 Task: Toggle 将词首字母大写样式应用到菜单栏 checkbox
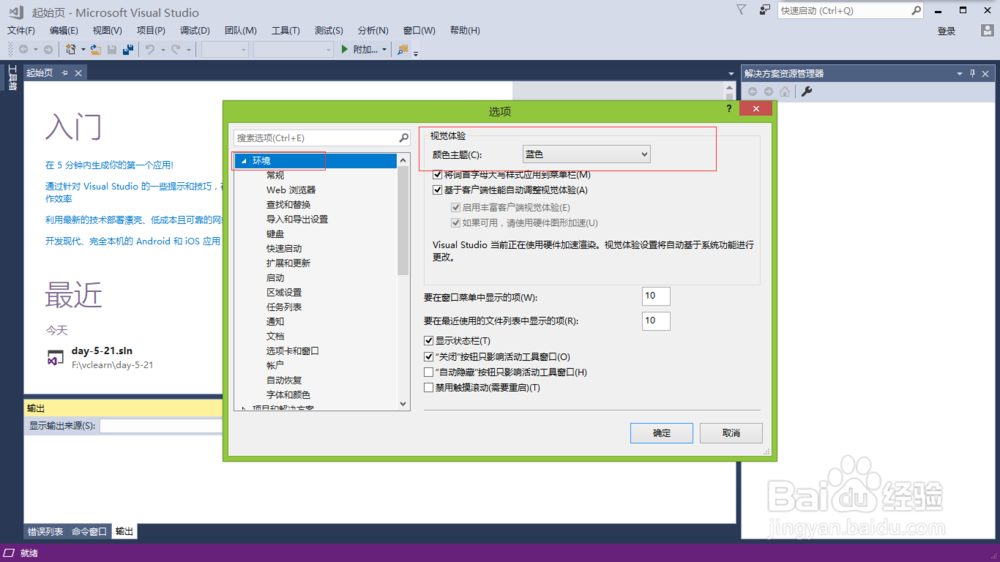tap(438, 174)
